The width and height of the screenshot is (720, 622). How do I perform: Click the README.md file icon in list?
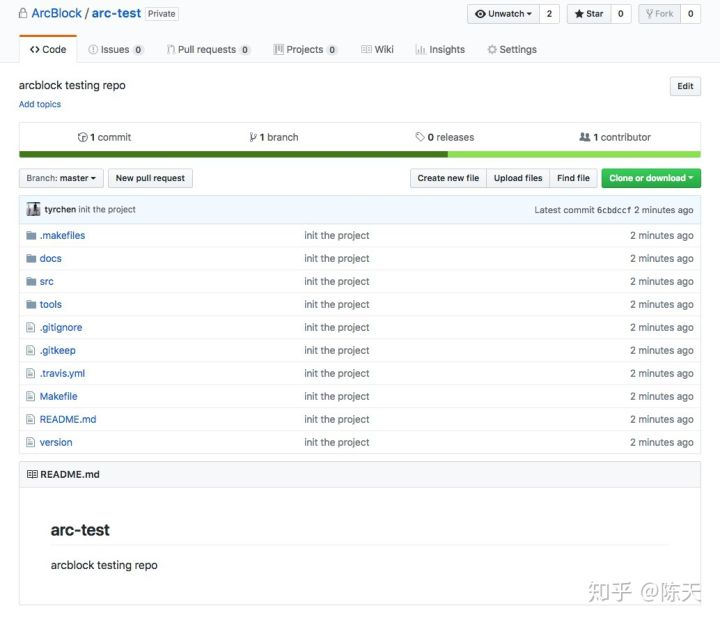(x=31, y=419)
